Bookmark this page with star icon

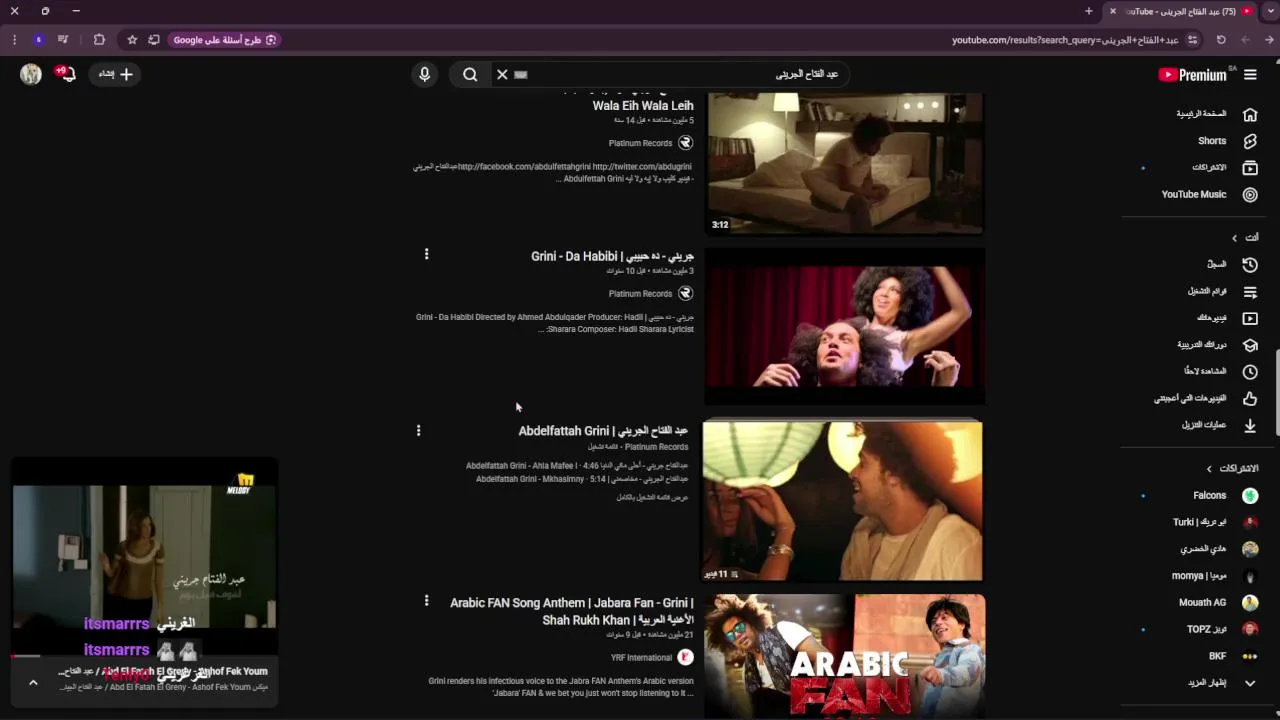(x=132, y=40)
